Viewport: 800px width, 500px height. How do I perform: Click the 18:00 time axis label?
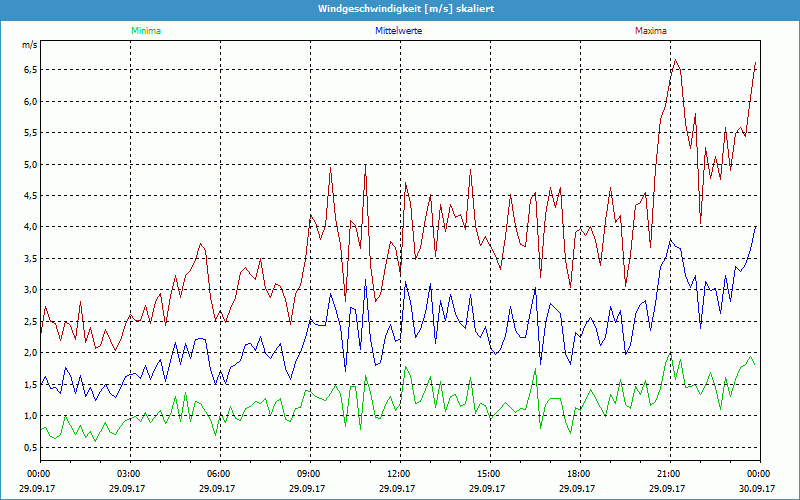coord(580,474)
